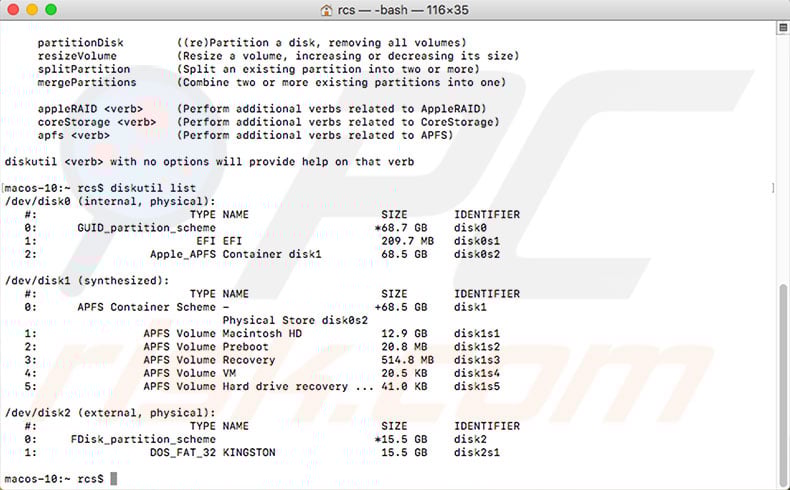This screenshot has height=490, width=790.
Task: Click the terminal cursor at the last prompt
Action: (x=114, y=478)
